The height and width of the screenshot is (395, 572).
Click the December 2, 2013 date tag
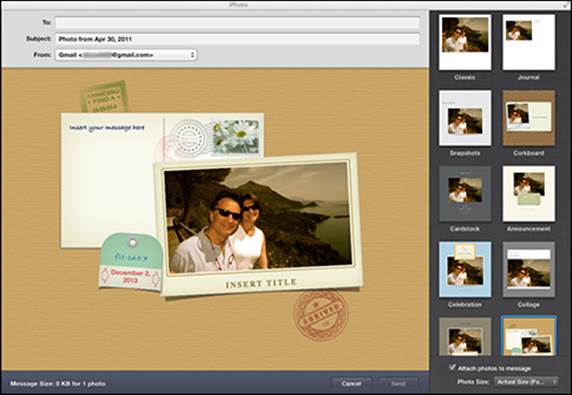(x=130, y=276)
